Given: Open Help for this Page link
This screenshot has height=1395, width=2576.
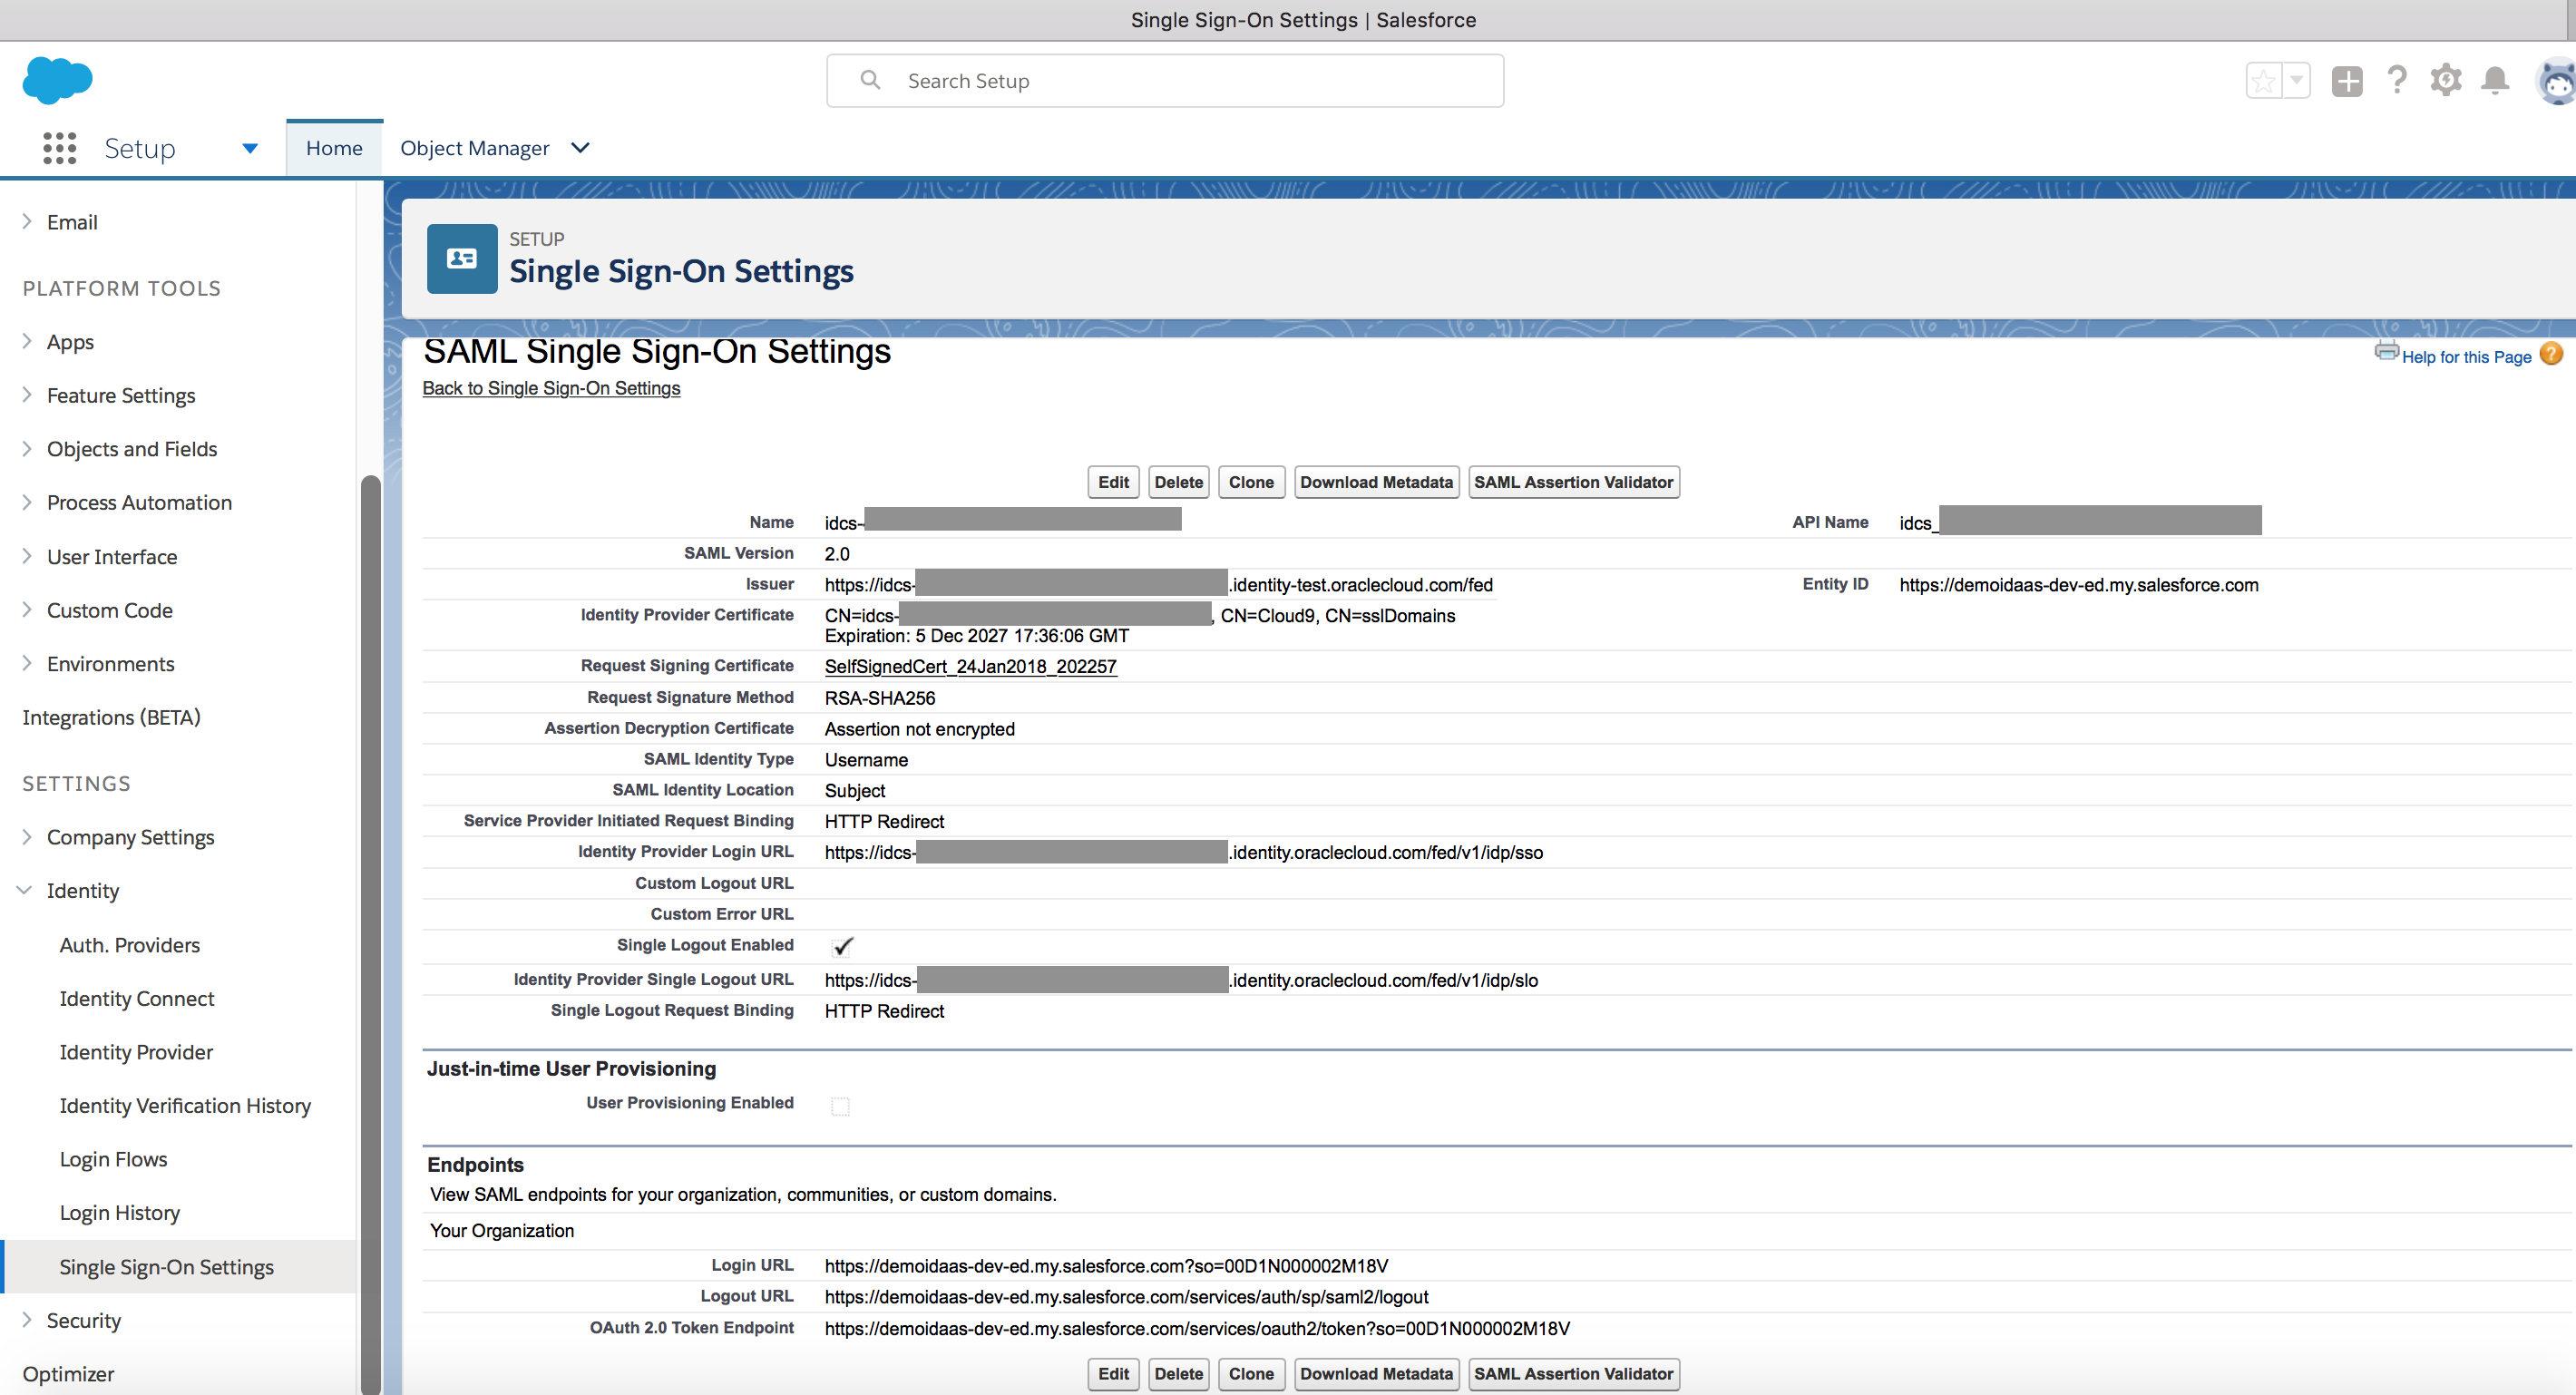Looking at the screenshot, I should pos(2467,357).
